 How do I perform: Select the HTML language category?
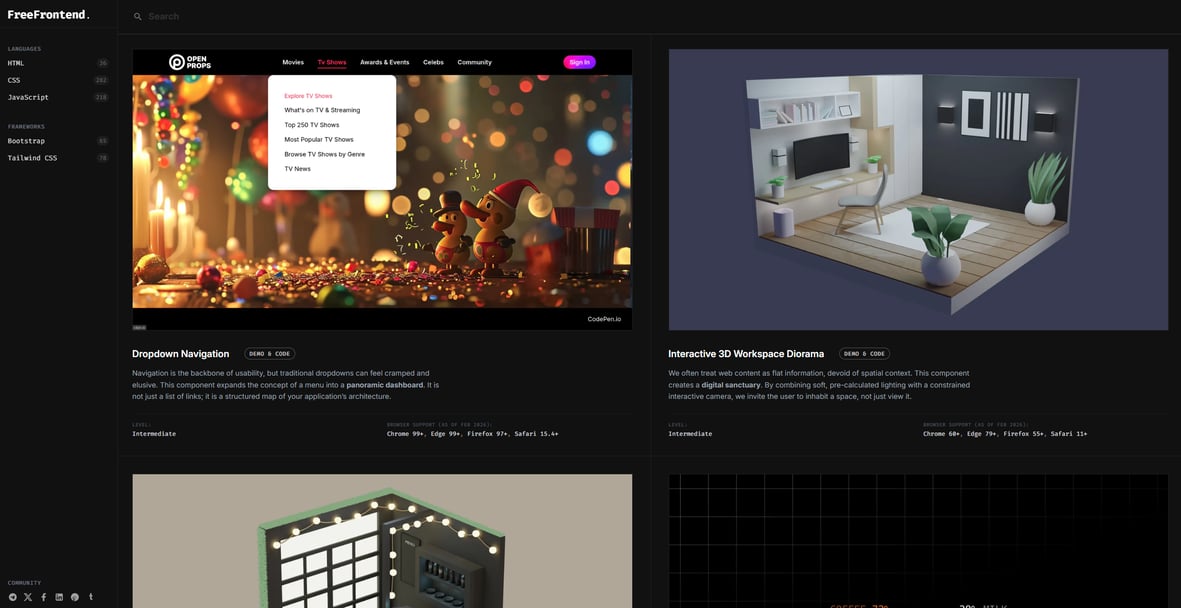(16, 63)
